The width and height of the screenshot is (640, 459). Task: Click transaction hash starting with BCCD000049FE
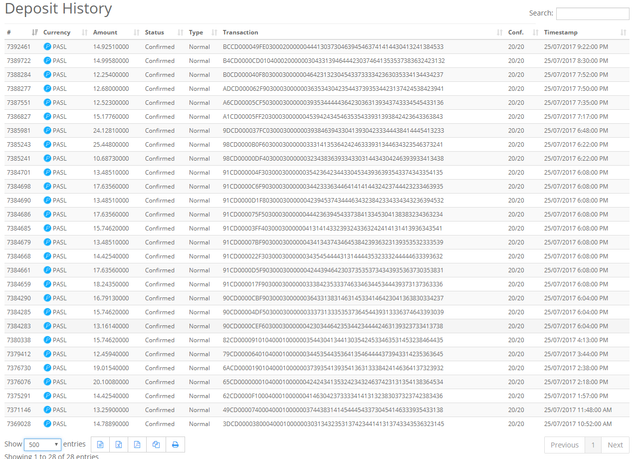point(333,47)
